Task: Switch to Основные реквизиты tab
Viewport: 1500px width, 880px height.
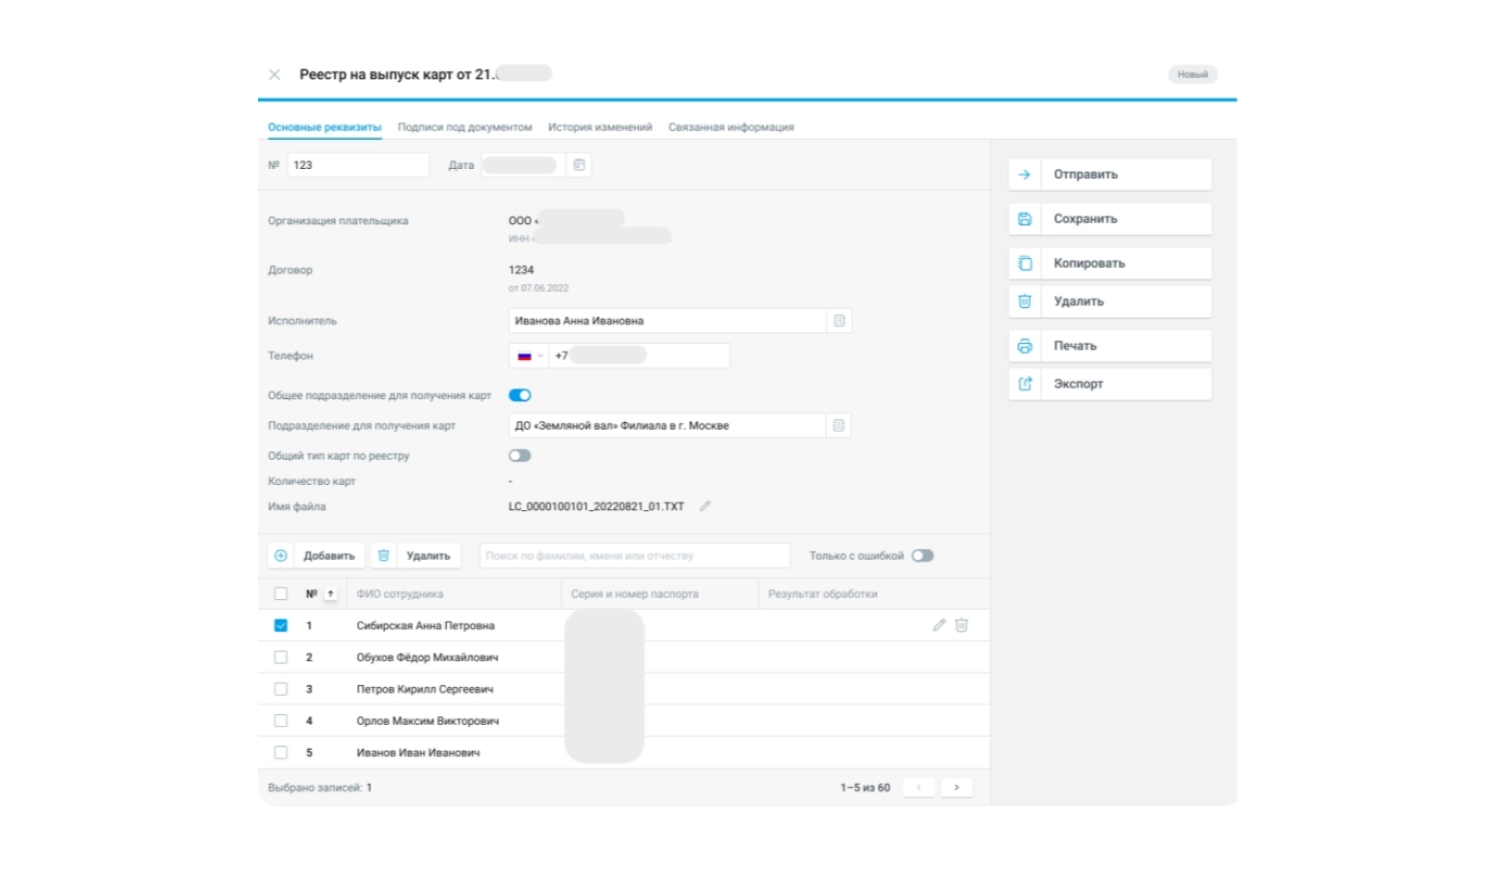Action: 325,127
